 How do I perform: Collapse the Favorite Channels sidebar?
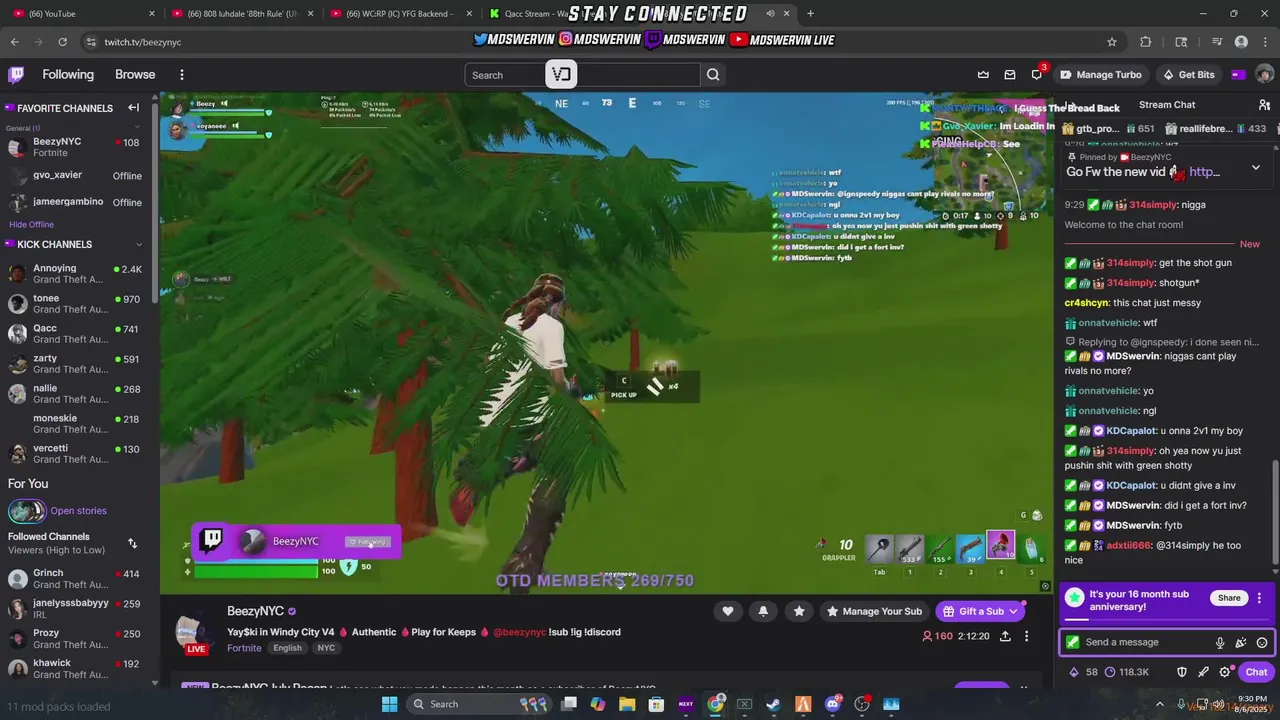[133, 108]
